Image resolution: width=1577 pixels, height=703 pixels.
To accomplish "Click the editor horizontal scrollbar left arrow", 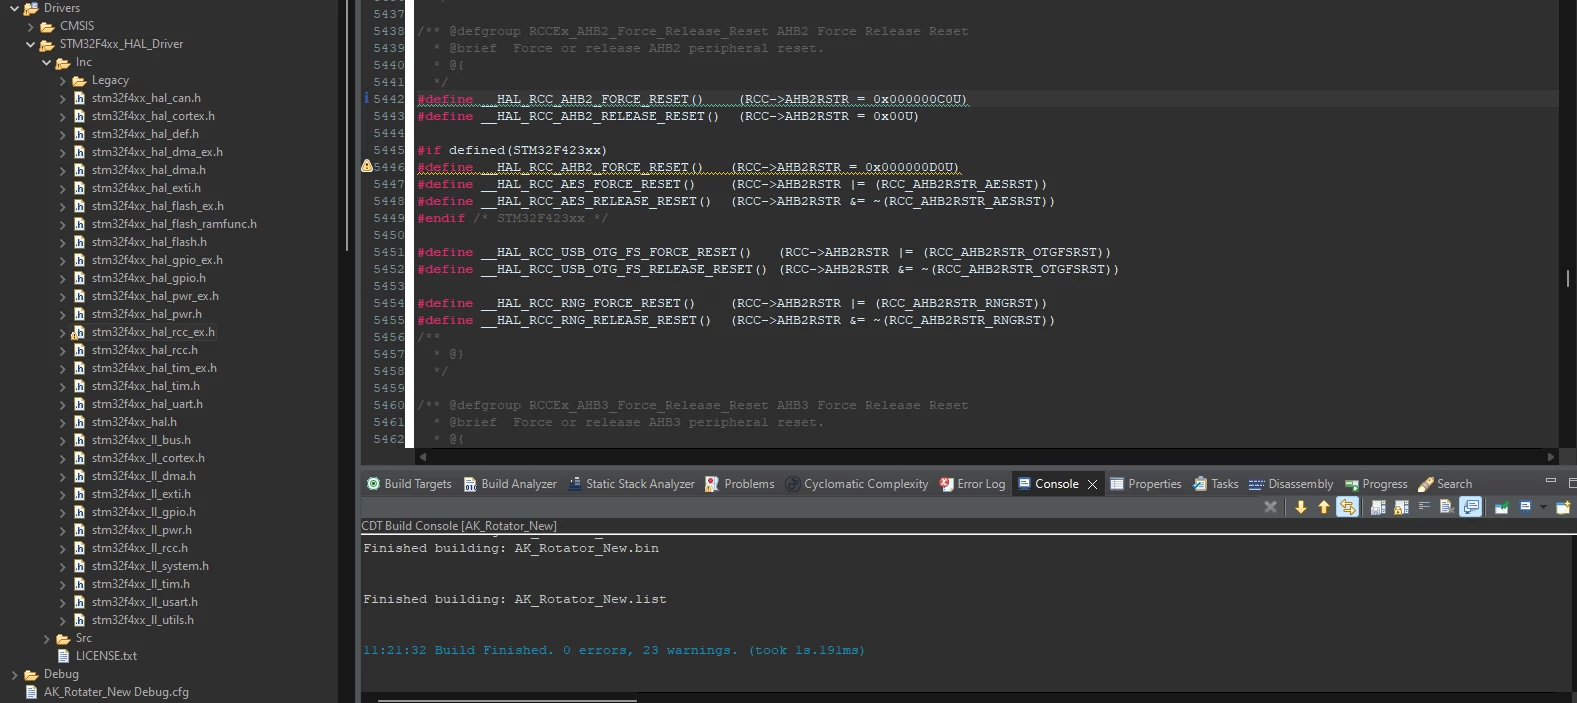I will [x=423, y=457].
